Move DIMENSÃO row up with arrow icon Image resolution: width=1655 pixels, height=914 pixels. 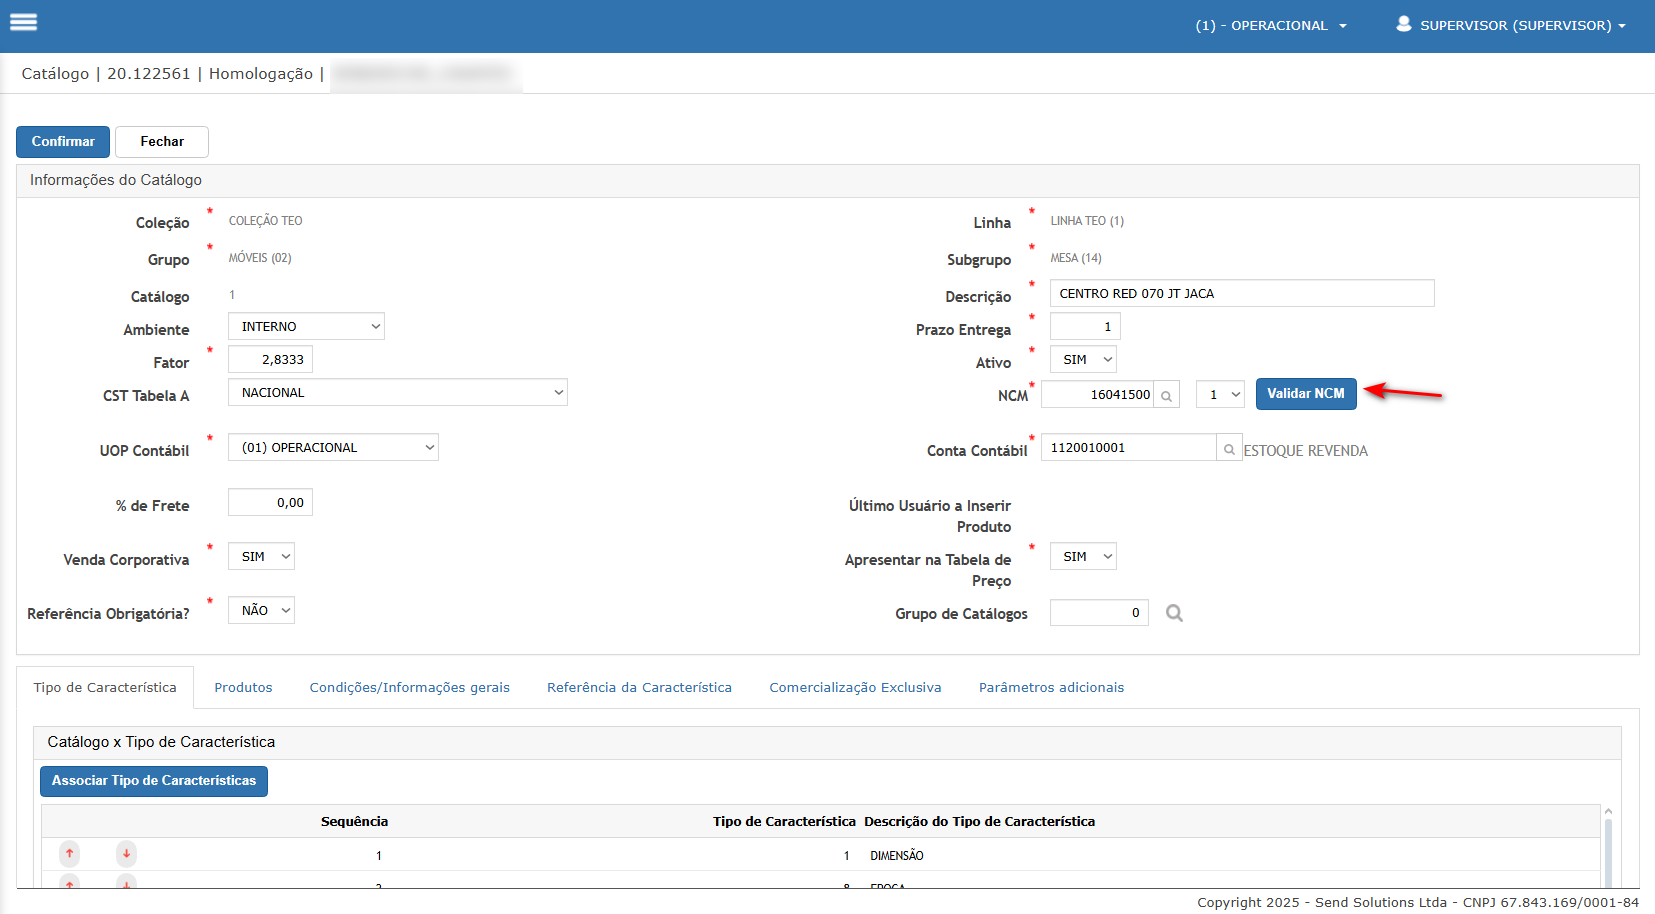click(x=69, y=854)
